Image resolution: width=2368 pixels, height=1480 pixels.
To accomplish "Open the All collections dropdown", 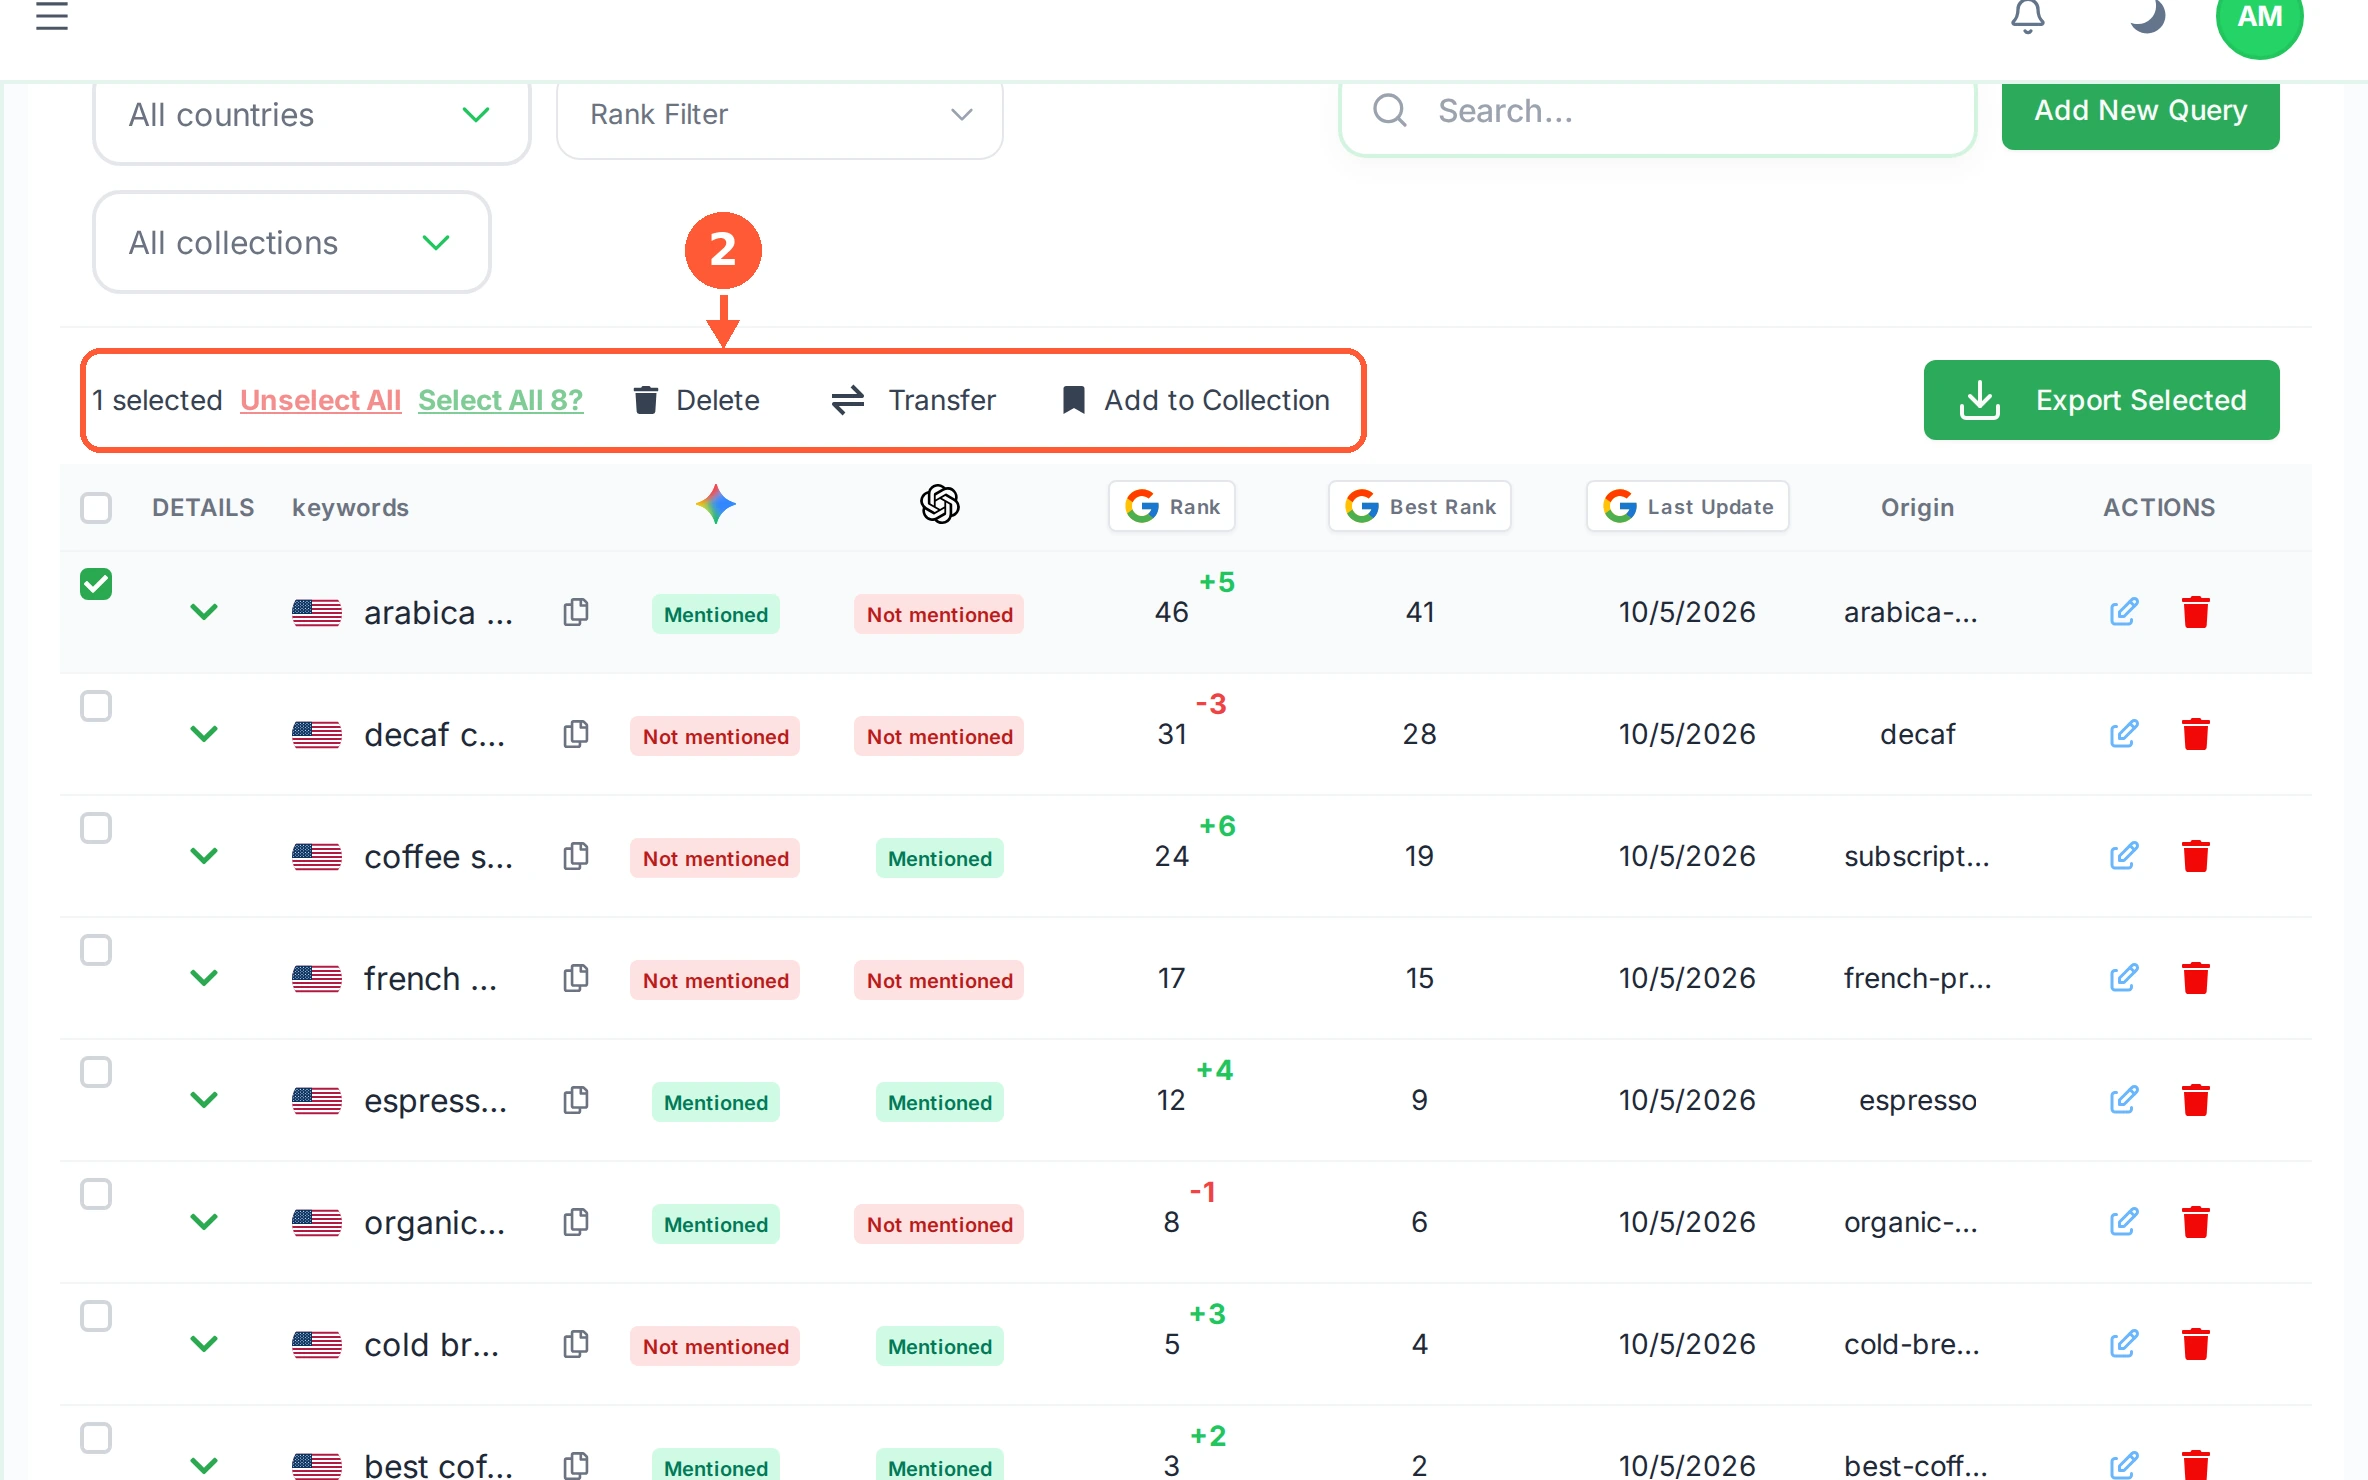I will click(292, 243).
